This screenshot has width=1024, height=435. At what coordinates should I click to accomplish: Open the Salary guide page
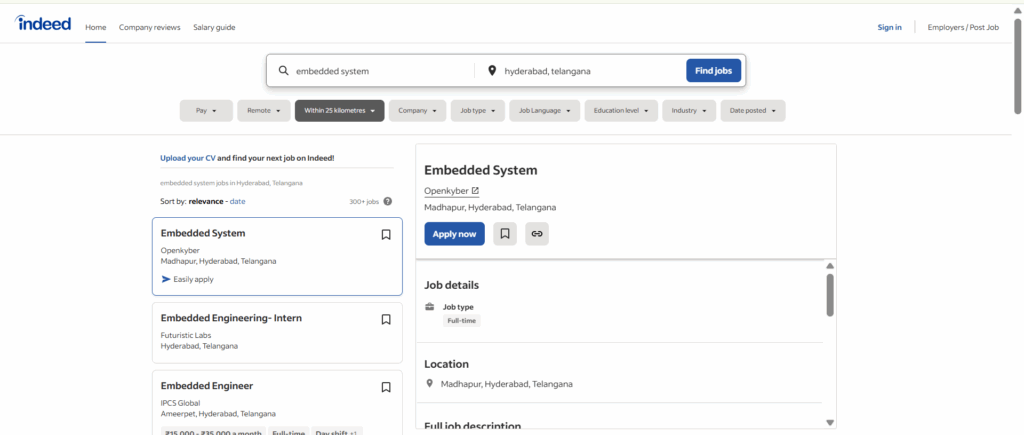[214, 27]
